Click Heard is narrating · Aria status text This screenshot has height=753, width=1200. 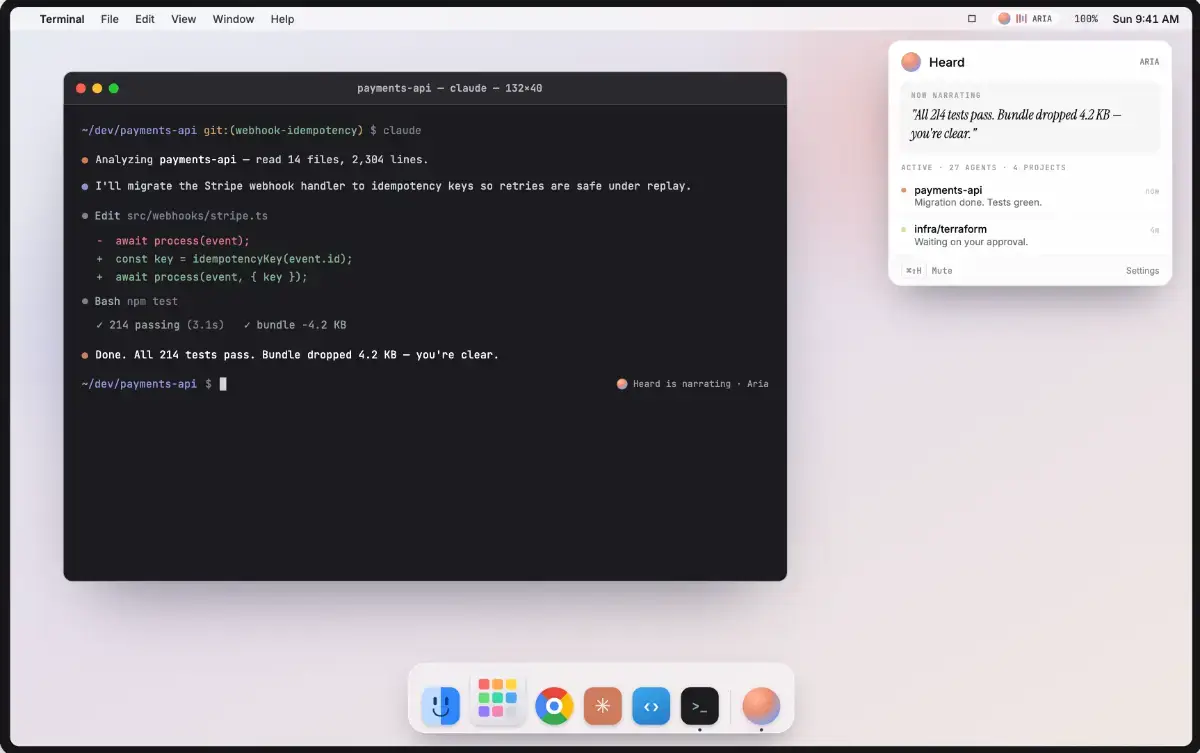click(700, 384)
